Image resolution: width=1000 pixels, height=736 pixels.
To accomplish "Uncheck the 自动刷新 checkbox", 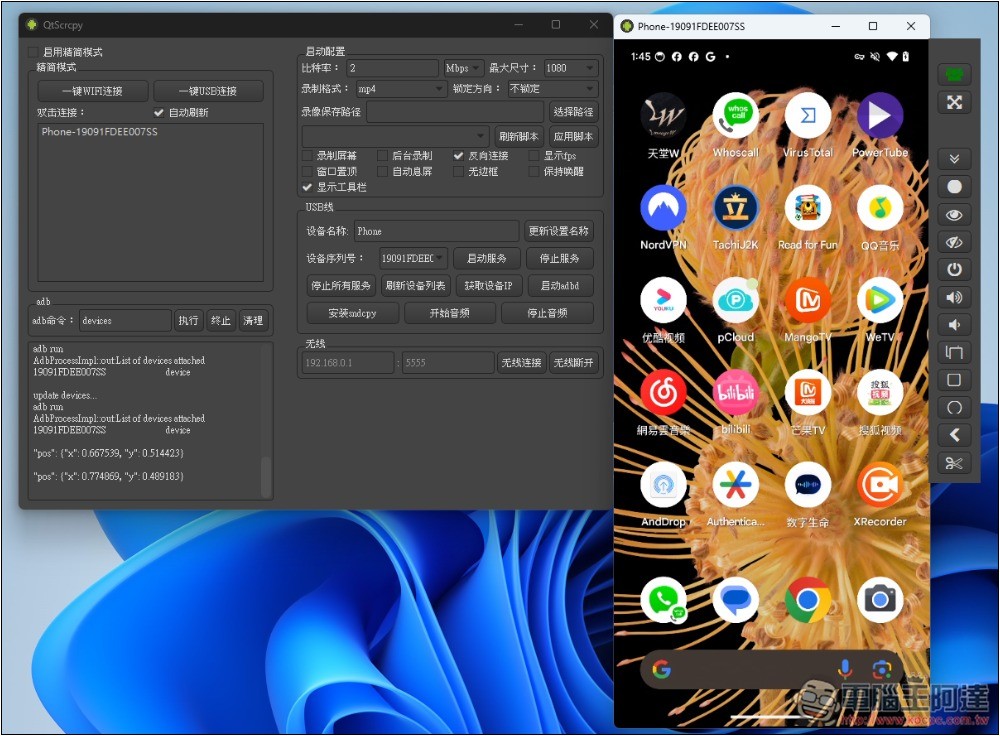I will pos(159,112).
